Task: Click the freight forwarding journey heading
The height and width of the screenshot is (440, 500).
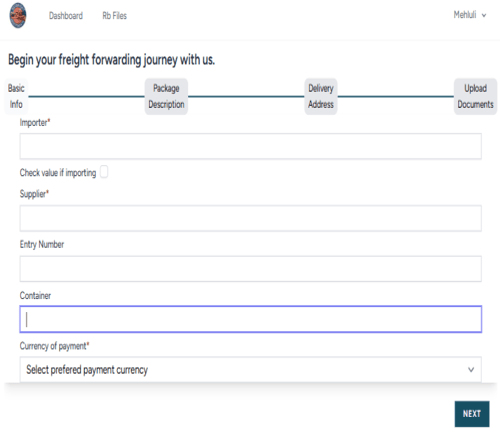Action: click(111, 60)
